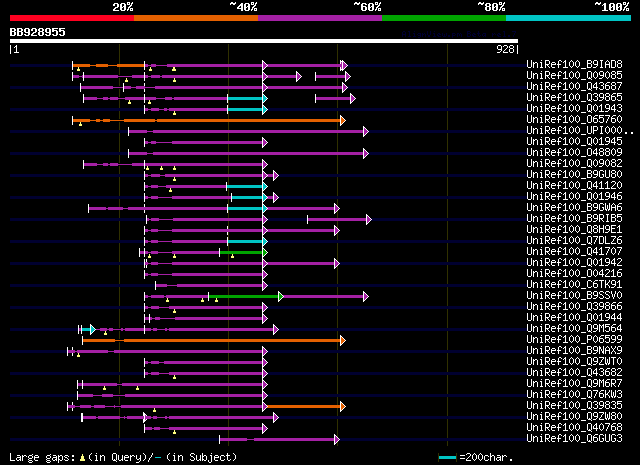Screen dimensions: 640x465
Task: Open hit UniRef100_Q01943
Action: click(574, 109)
